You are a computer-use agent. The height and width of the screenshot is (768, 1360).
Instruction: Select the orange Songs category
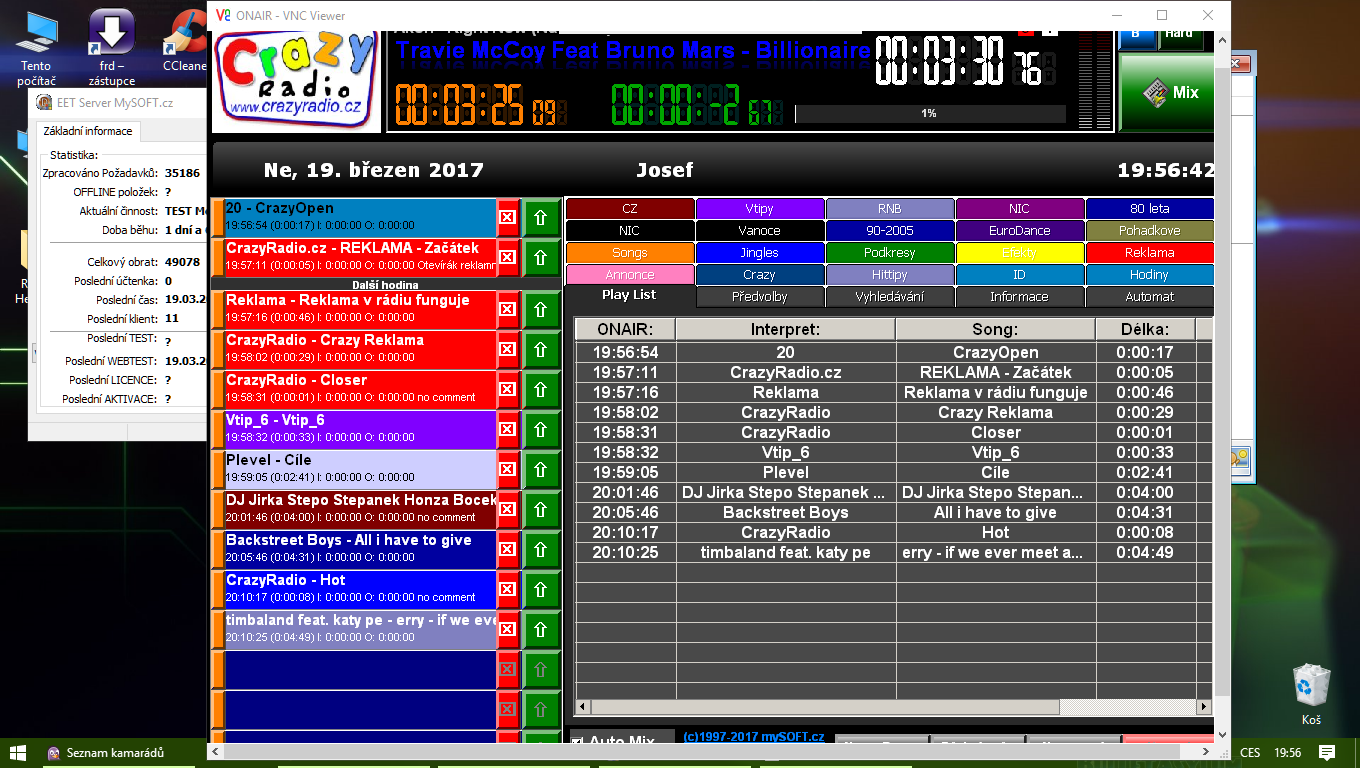(630, 253)
